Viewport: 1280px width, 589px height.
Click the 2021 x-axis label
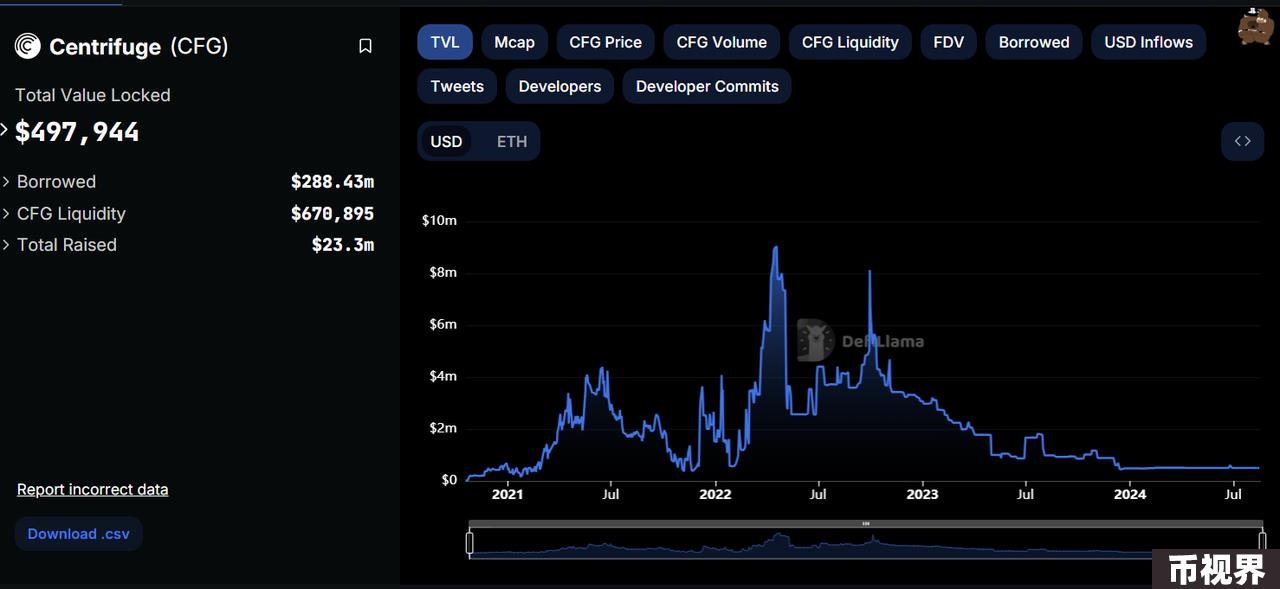click(x=507, y=494)
